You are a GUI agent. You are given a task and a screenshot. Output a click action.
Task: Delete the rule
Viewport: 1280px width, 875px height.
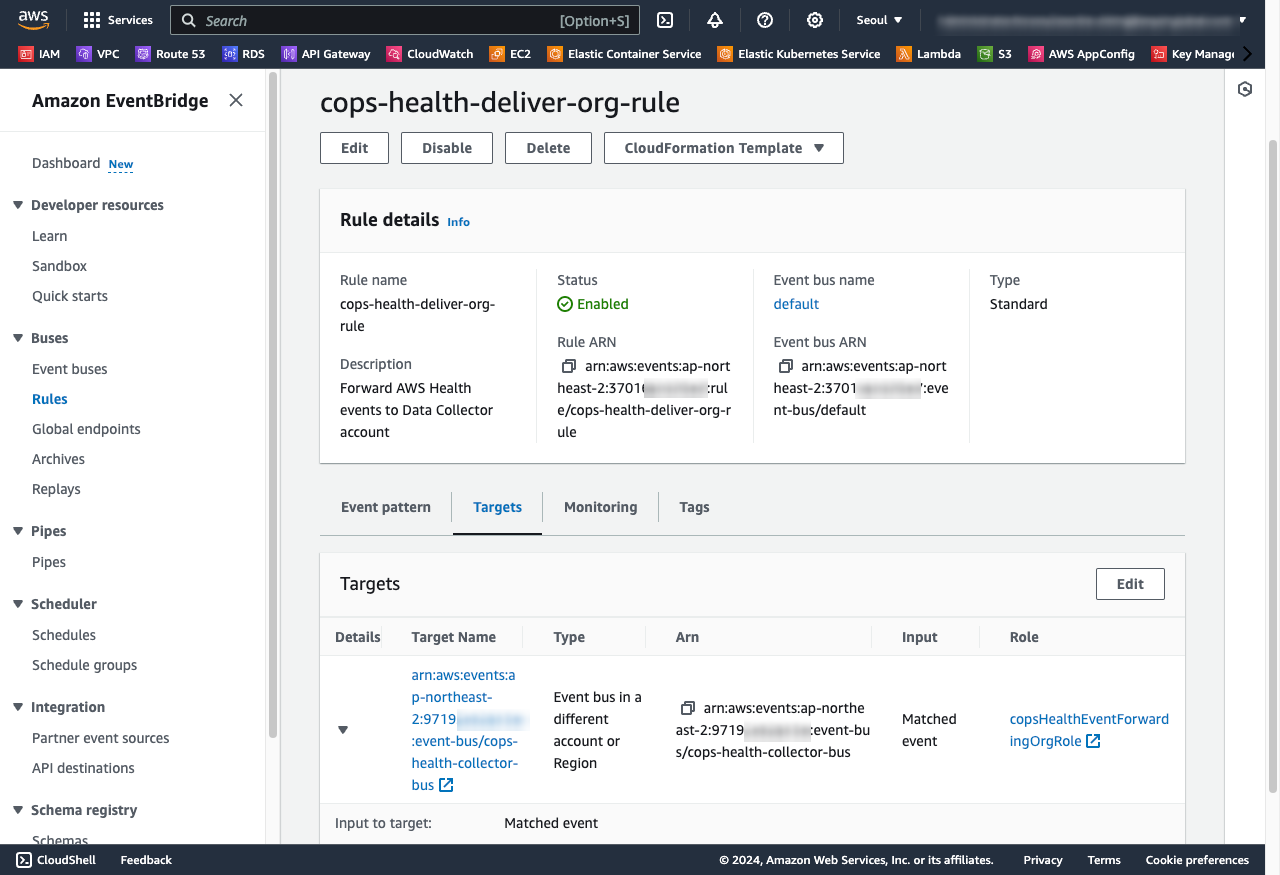548,148
